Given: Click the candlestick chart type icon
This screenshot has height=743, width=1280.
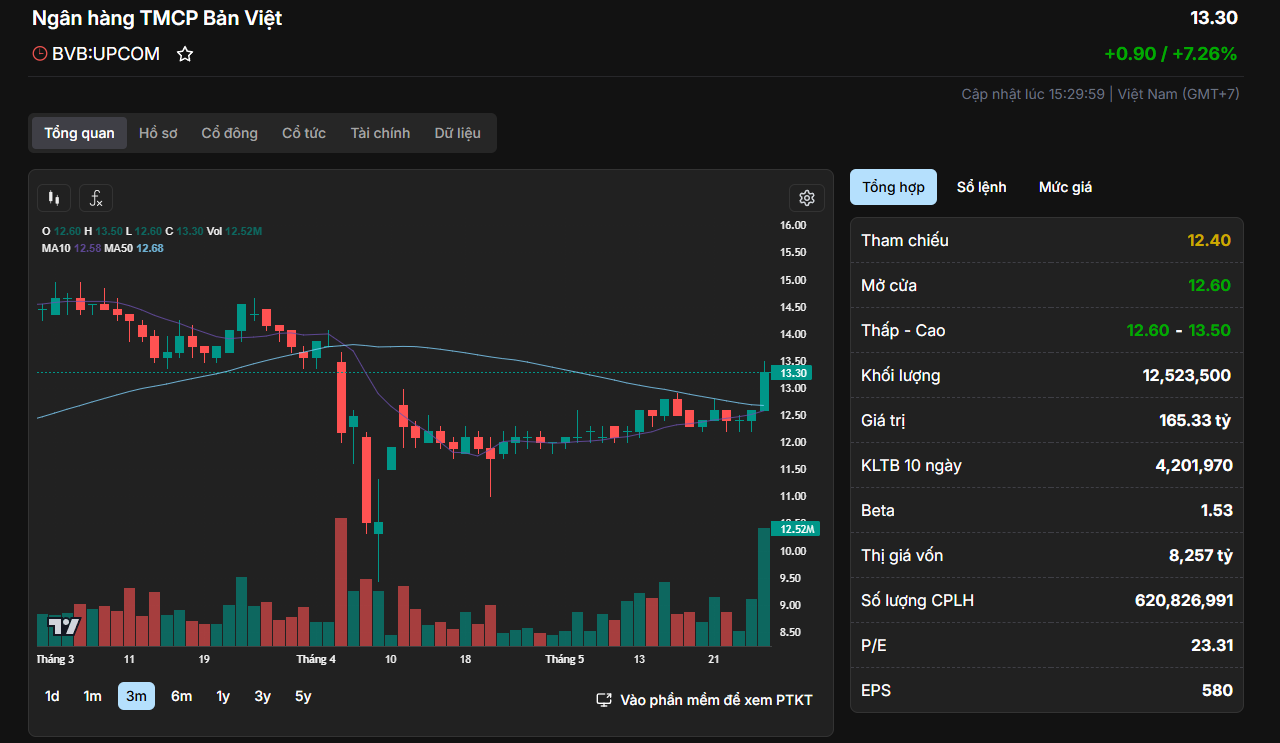Looking at the screenshot, I should [x=54, y=198].
